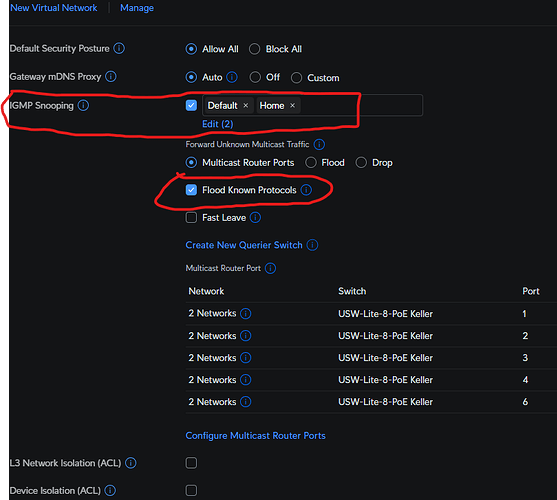Show info tooltip for Gateway mDNS Proxy

tap(111, 76)
